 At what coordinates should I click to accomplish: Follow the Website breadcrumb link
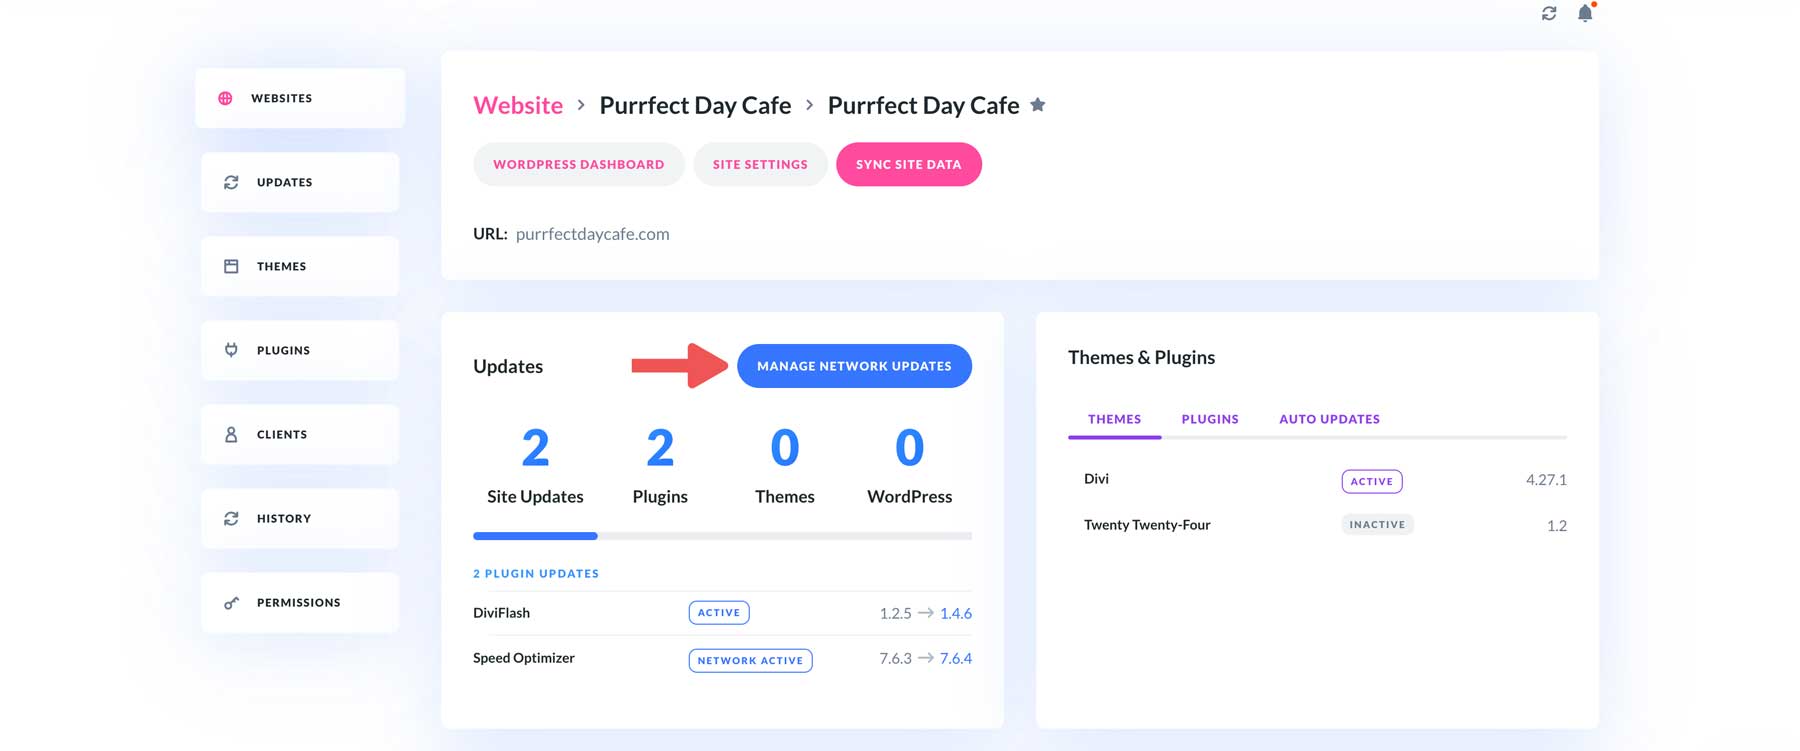pos(518,105)
